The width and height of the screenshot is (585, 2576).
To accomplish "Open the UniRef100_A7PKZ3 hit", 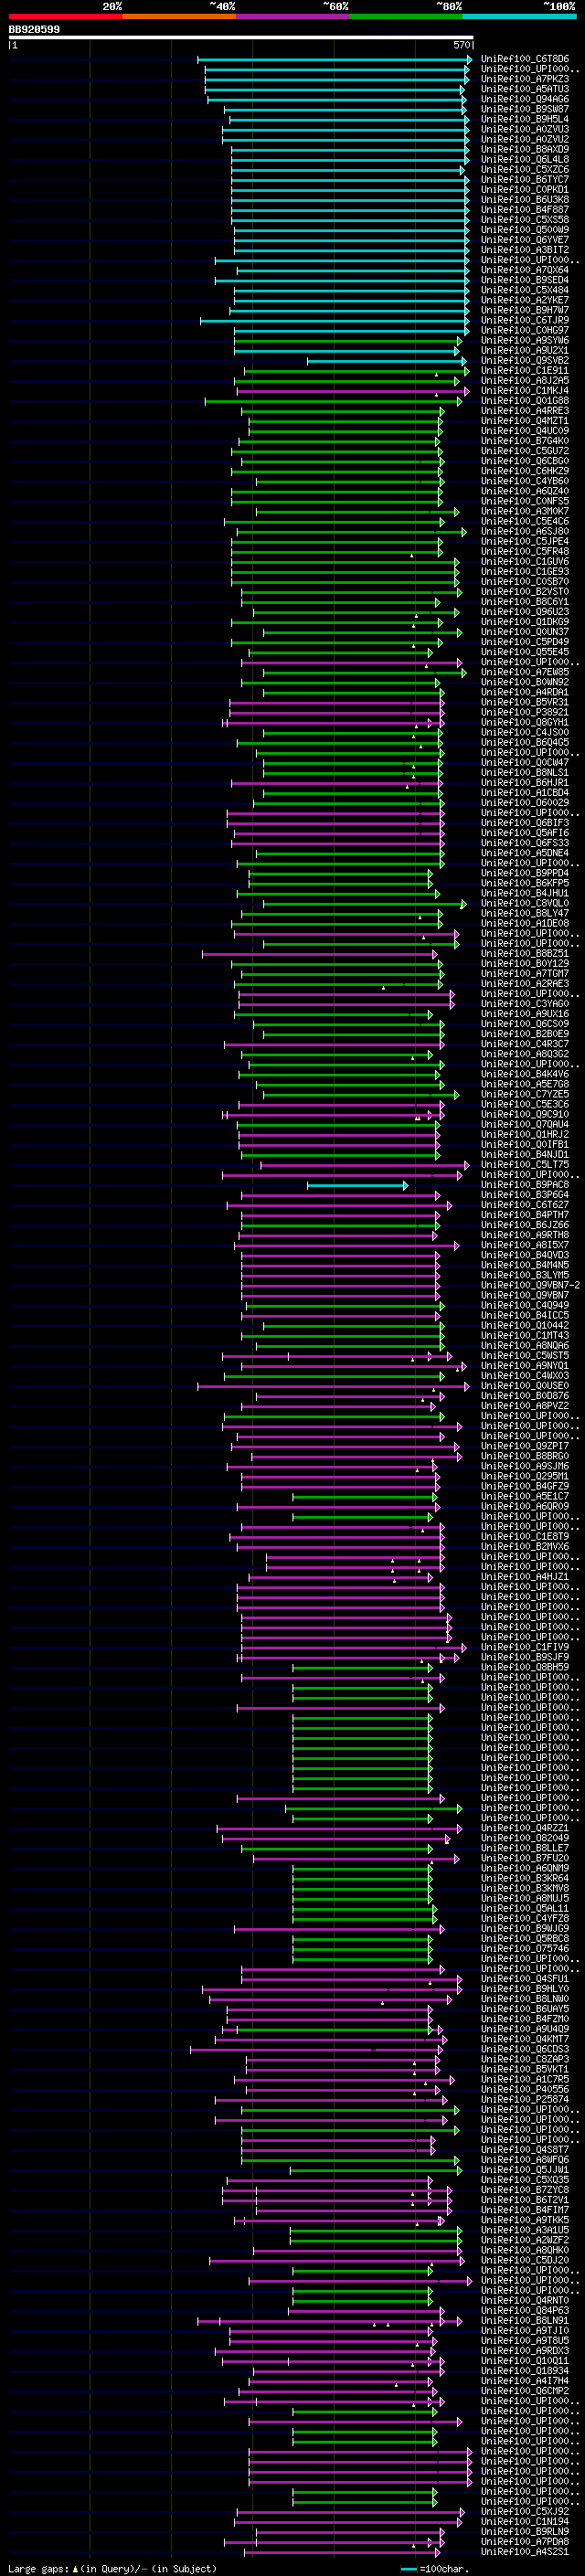I will pyautogui.click(x=524, y=80).
